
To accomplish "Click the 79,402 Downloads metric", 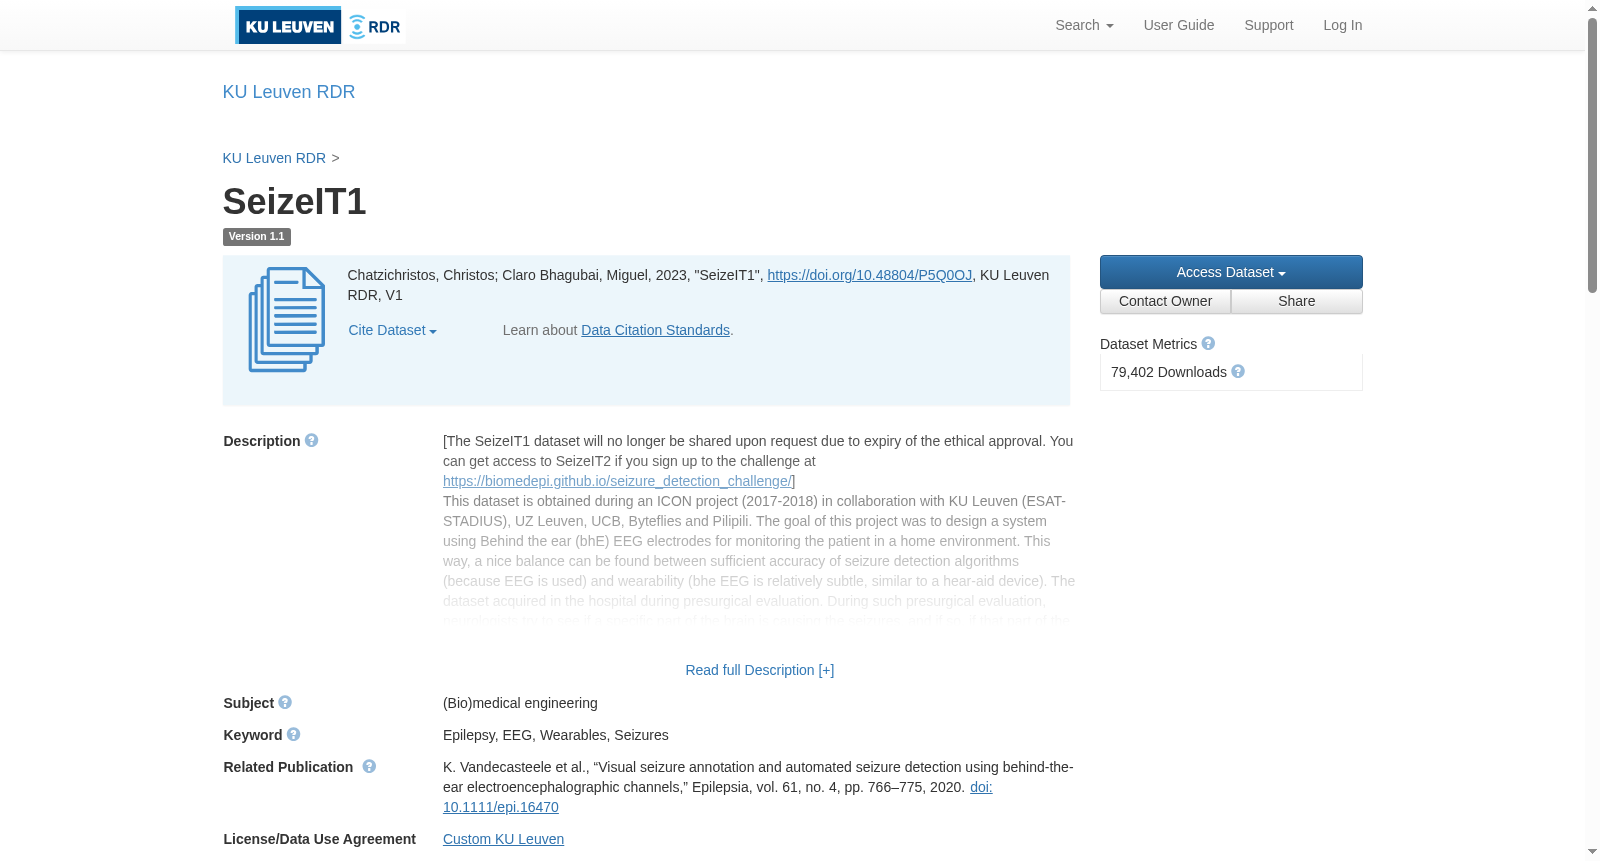I will pos(1169,372).
